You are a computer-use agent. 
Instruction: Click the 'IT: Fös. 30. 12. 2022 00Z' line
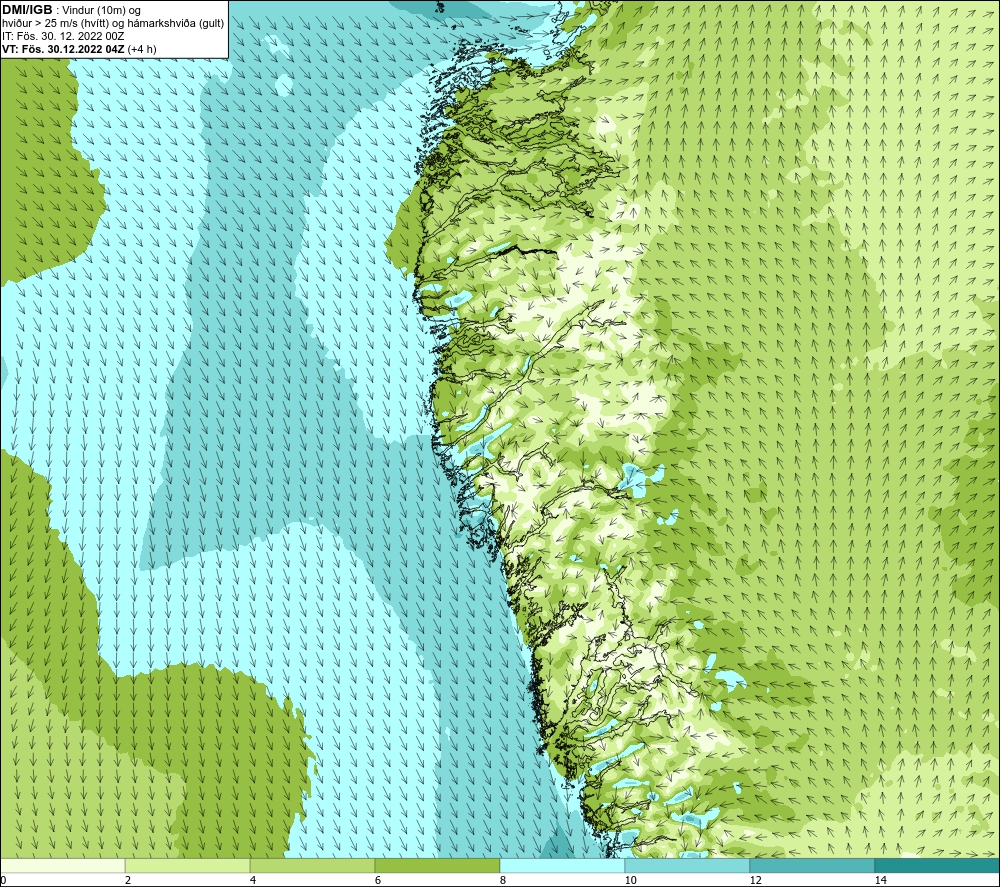point(62,36)
